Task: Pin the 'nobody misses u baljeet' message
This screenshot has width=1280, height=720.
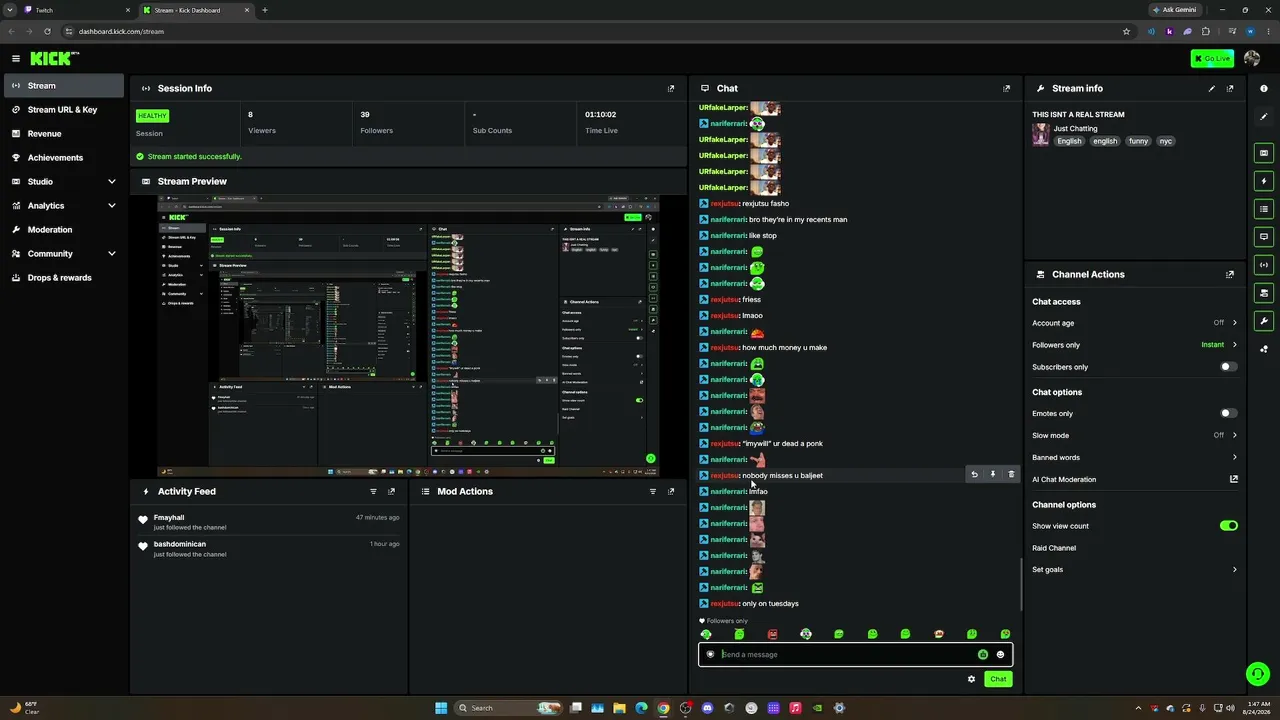Action: (993, 475)
